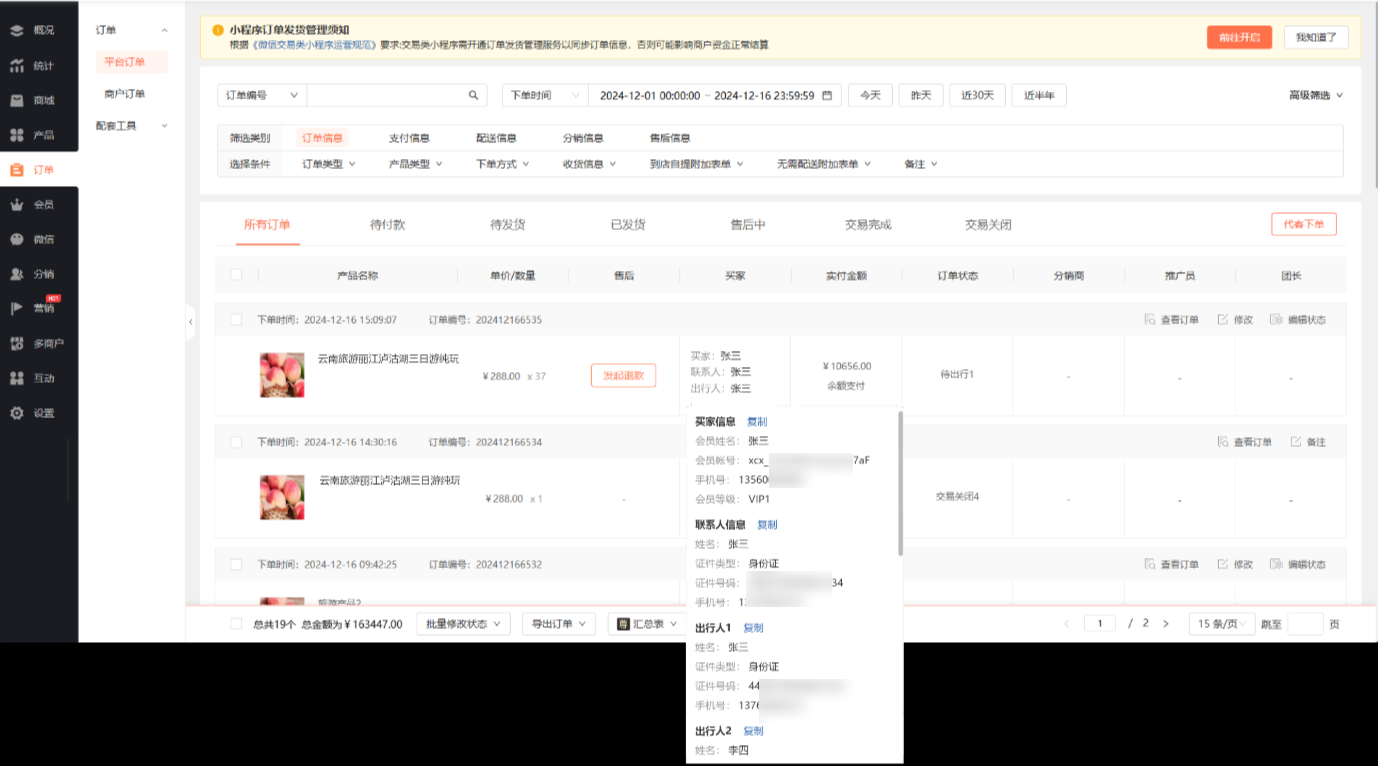1378x766 pixels.
Task: Open the 下单时间 time type dropdown
Action: click(x=545, y=96)
